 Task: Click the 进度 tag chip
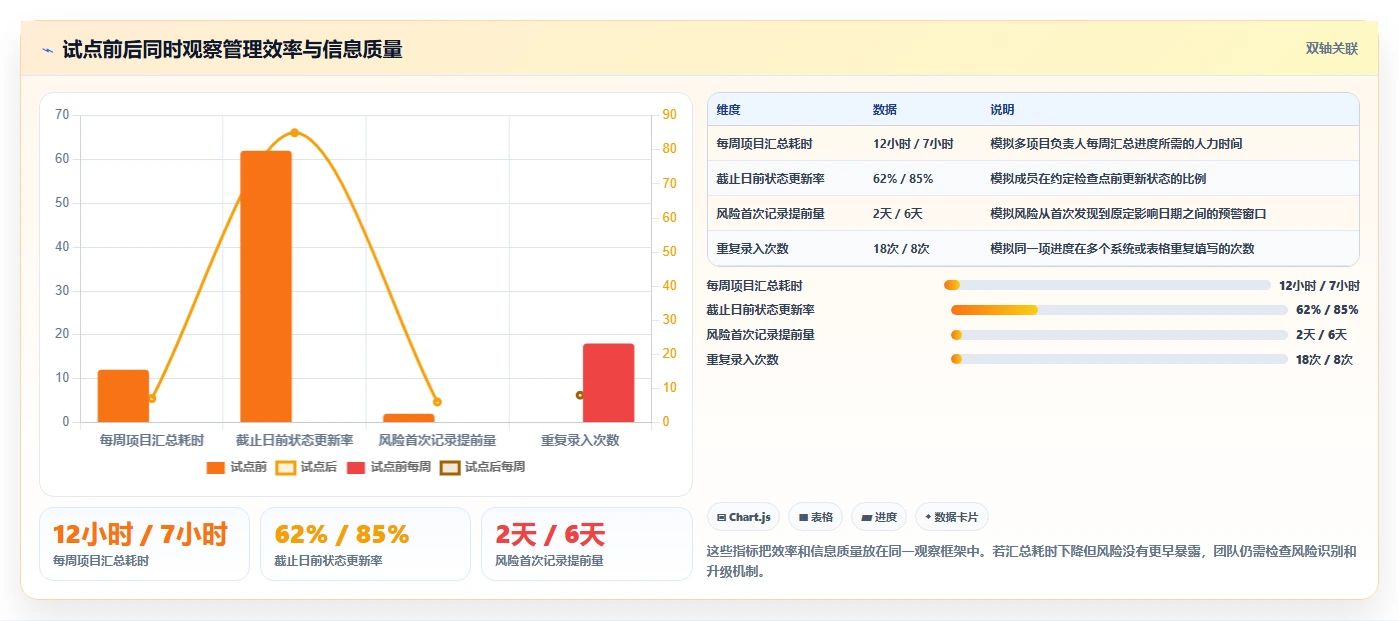tap(879, 517)
